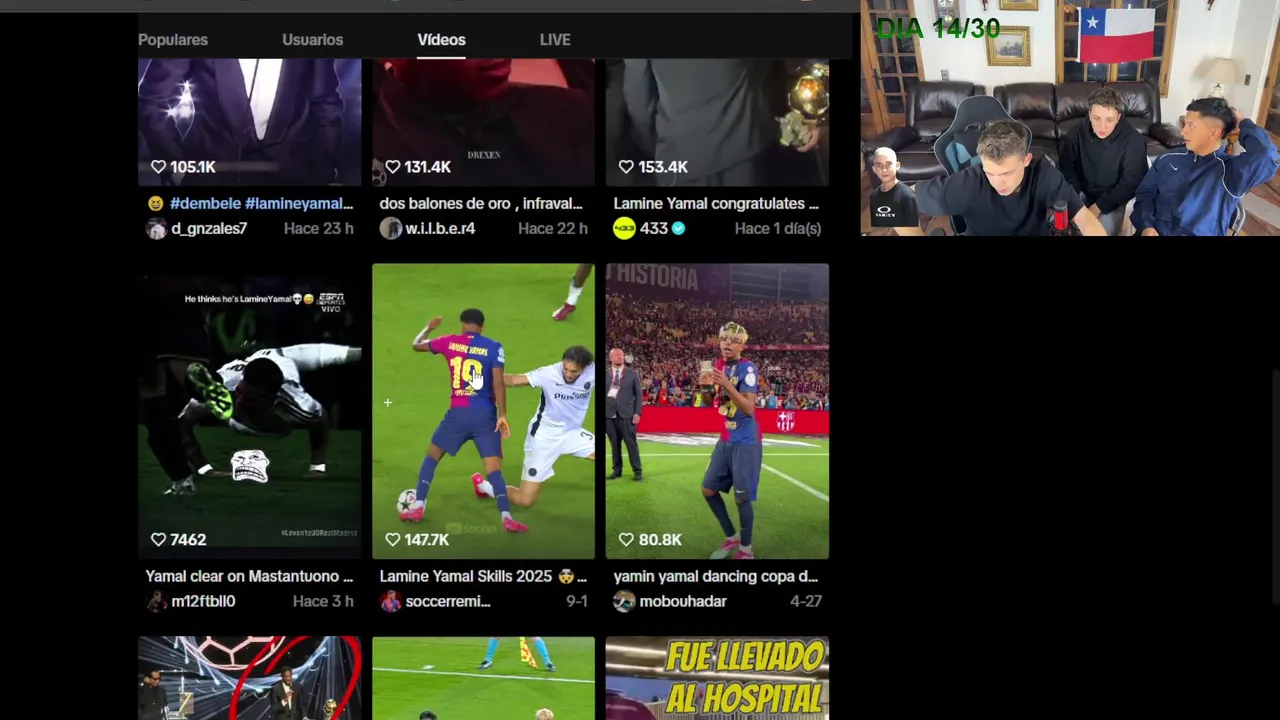Click 'Hace 3 h' timestamp
The image size is (1280, 720).
pos(323,601)
